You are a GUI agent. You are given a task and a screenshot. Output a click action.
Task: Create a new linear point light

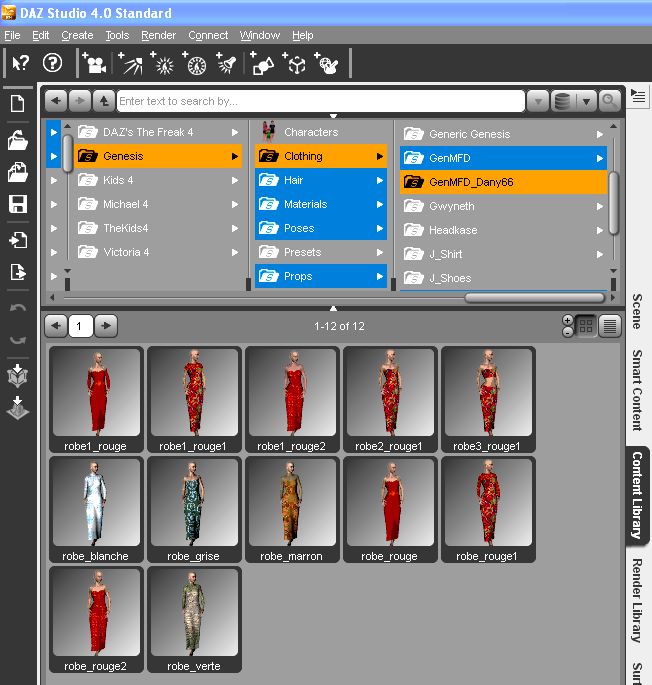point(195,63)
